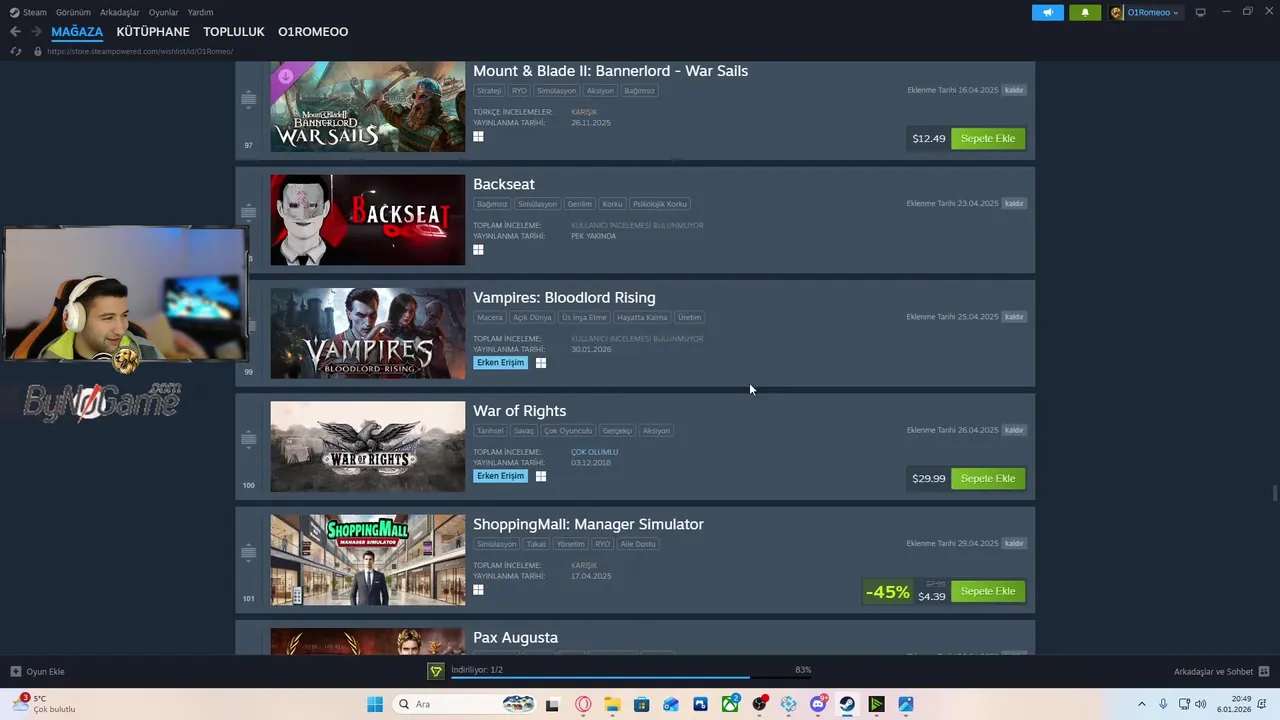Open the O1Romeoo account dropdown

(x=1145, y=12)
